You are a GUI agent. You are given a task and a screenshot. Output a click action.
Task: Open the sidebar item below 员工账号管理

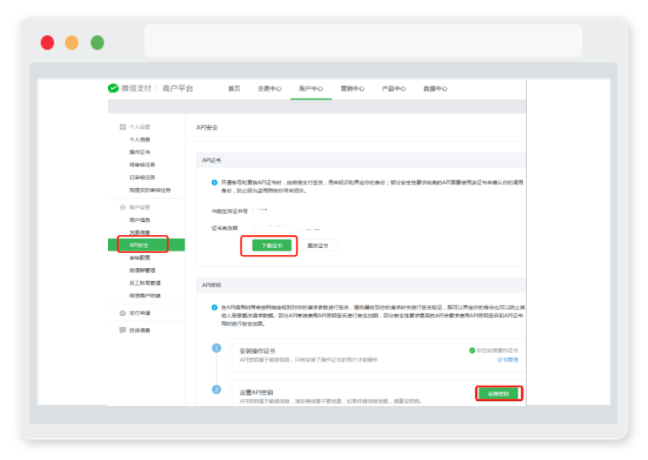pyautogui.click(x=145, y=296)
